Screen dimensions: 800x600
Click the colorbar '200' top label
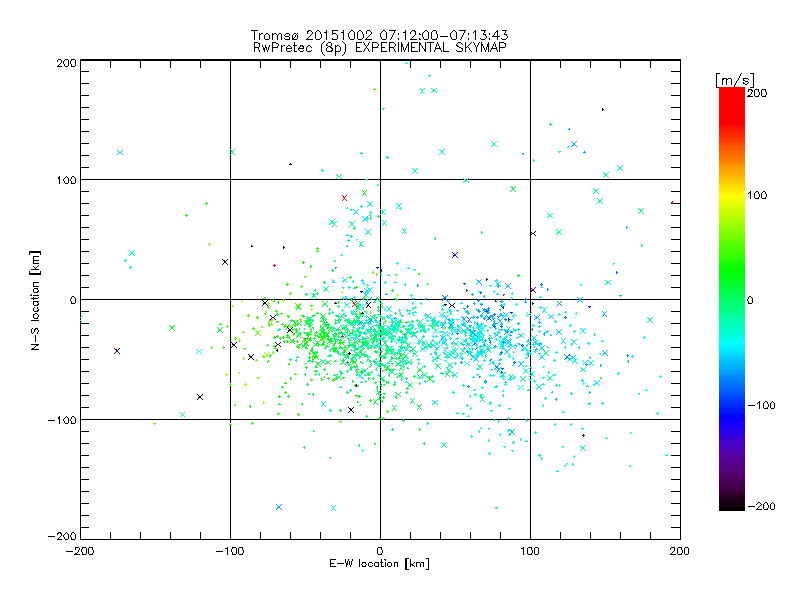pyautogui.click(x=757, y=93)
